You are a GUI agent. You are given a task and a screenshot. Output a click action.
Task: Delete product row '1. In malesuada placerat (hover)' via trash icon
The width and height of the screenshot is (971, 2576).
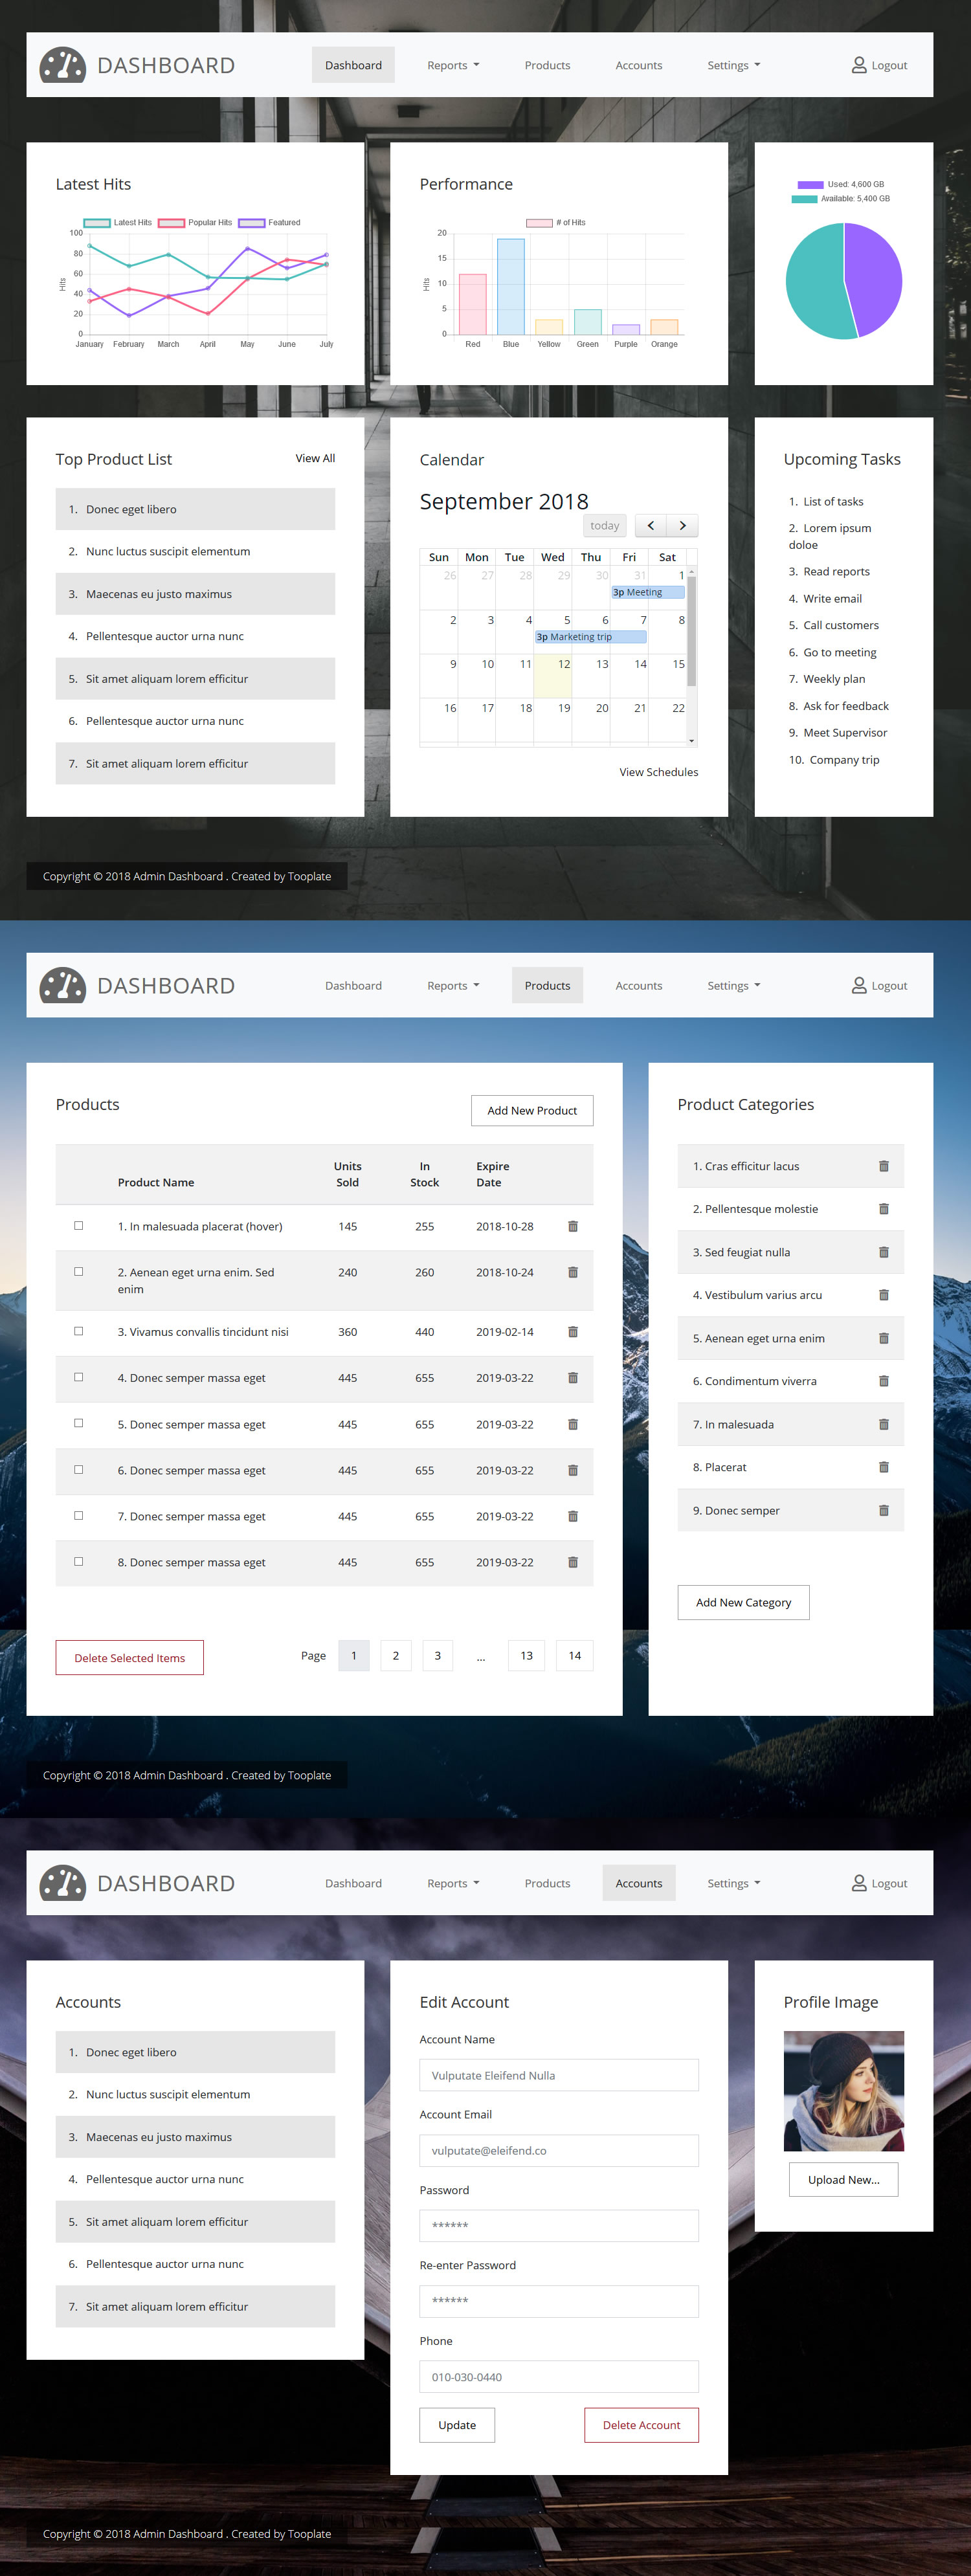[573, 1226]
